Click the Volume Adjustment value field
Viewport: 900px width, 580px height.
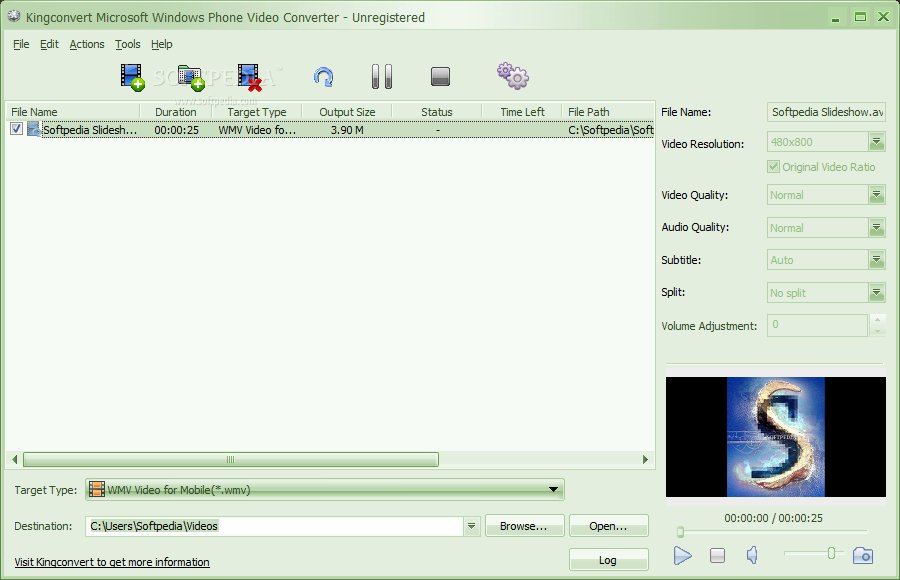click(x=817, y=325)
